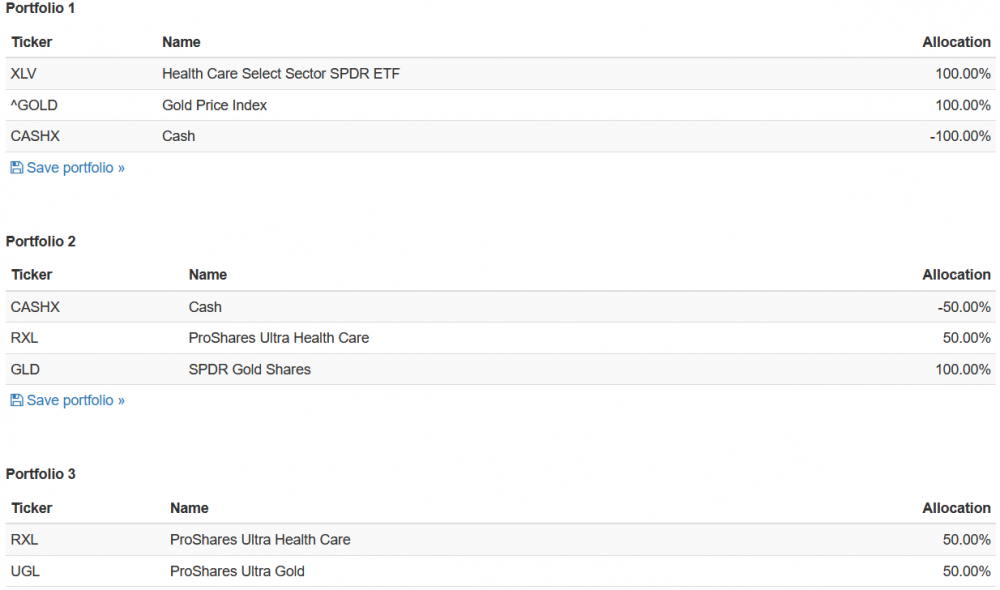Open the Save portfolio link text for Portfolio 1
The width and height of the screenshot is (1000, 590).
click(75, 168)
